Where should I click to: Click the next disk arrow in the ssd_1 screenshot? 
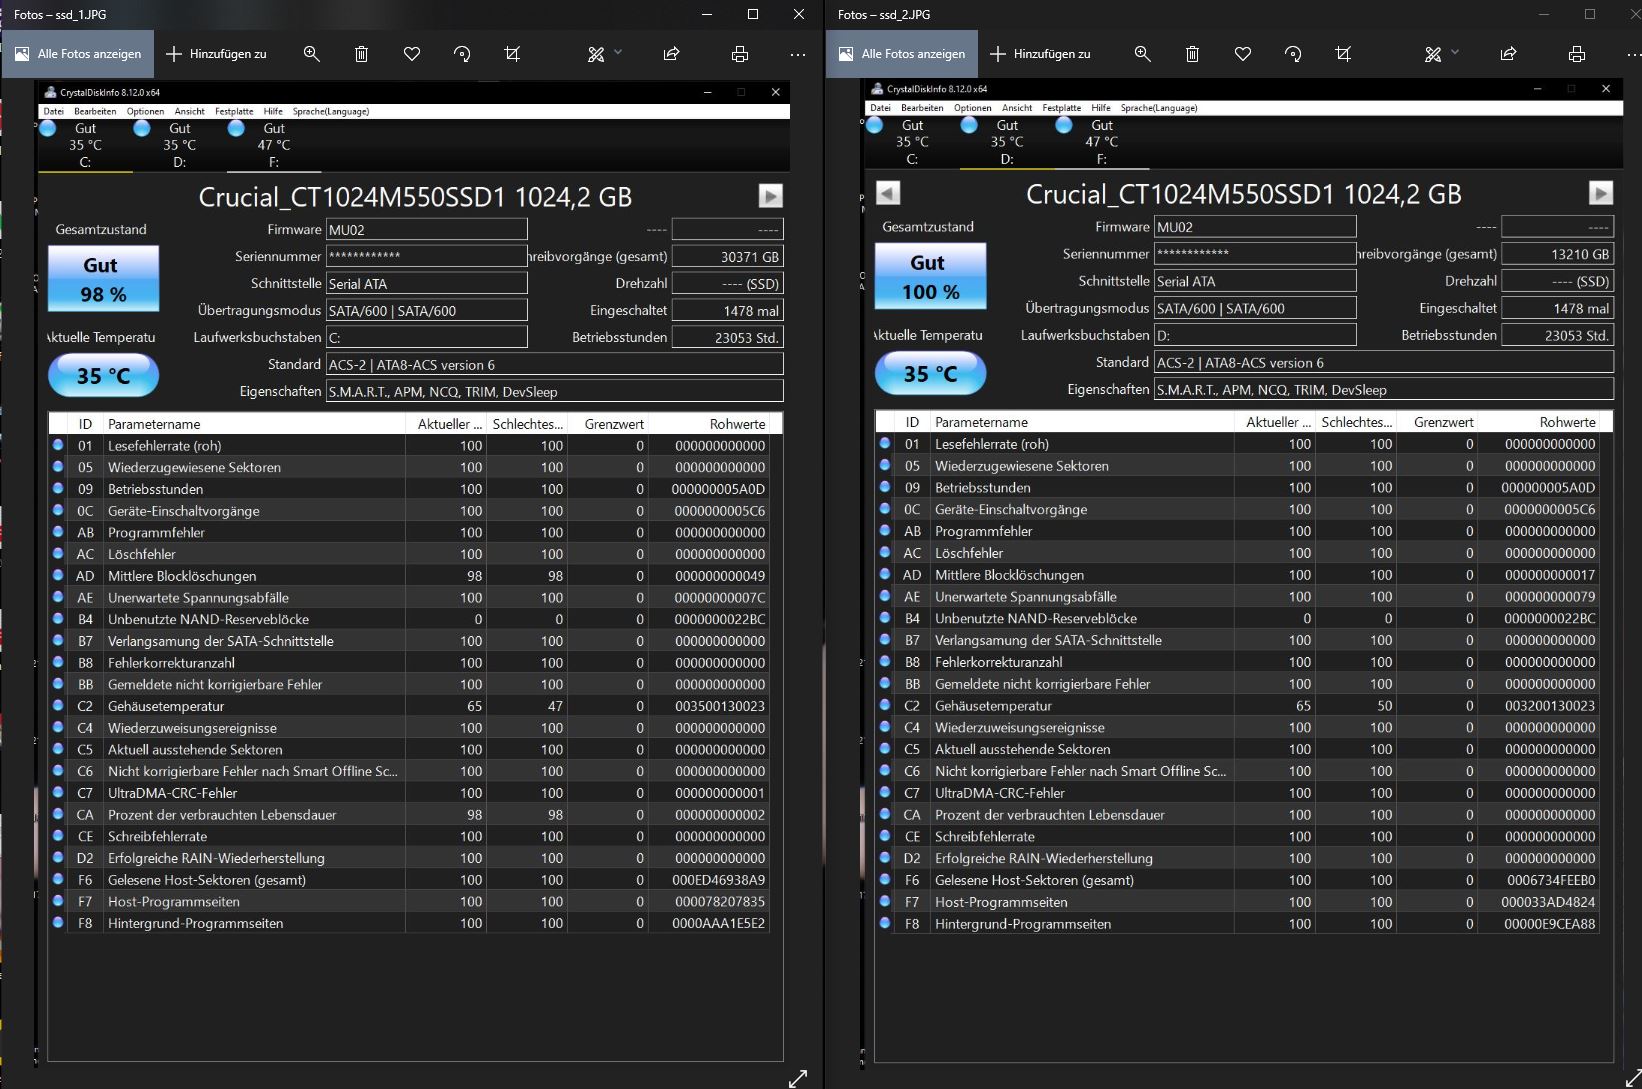point(770,196)
